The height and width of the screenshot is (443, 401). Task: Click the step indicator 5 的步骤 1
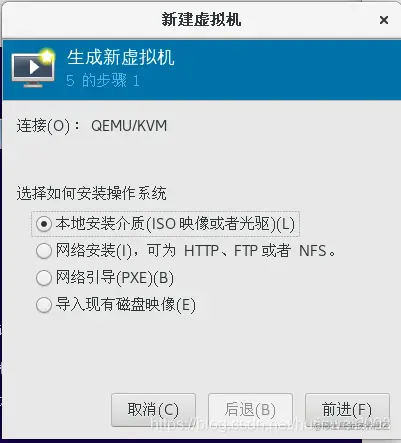point(103,81)
